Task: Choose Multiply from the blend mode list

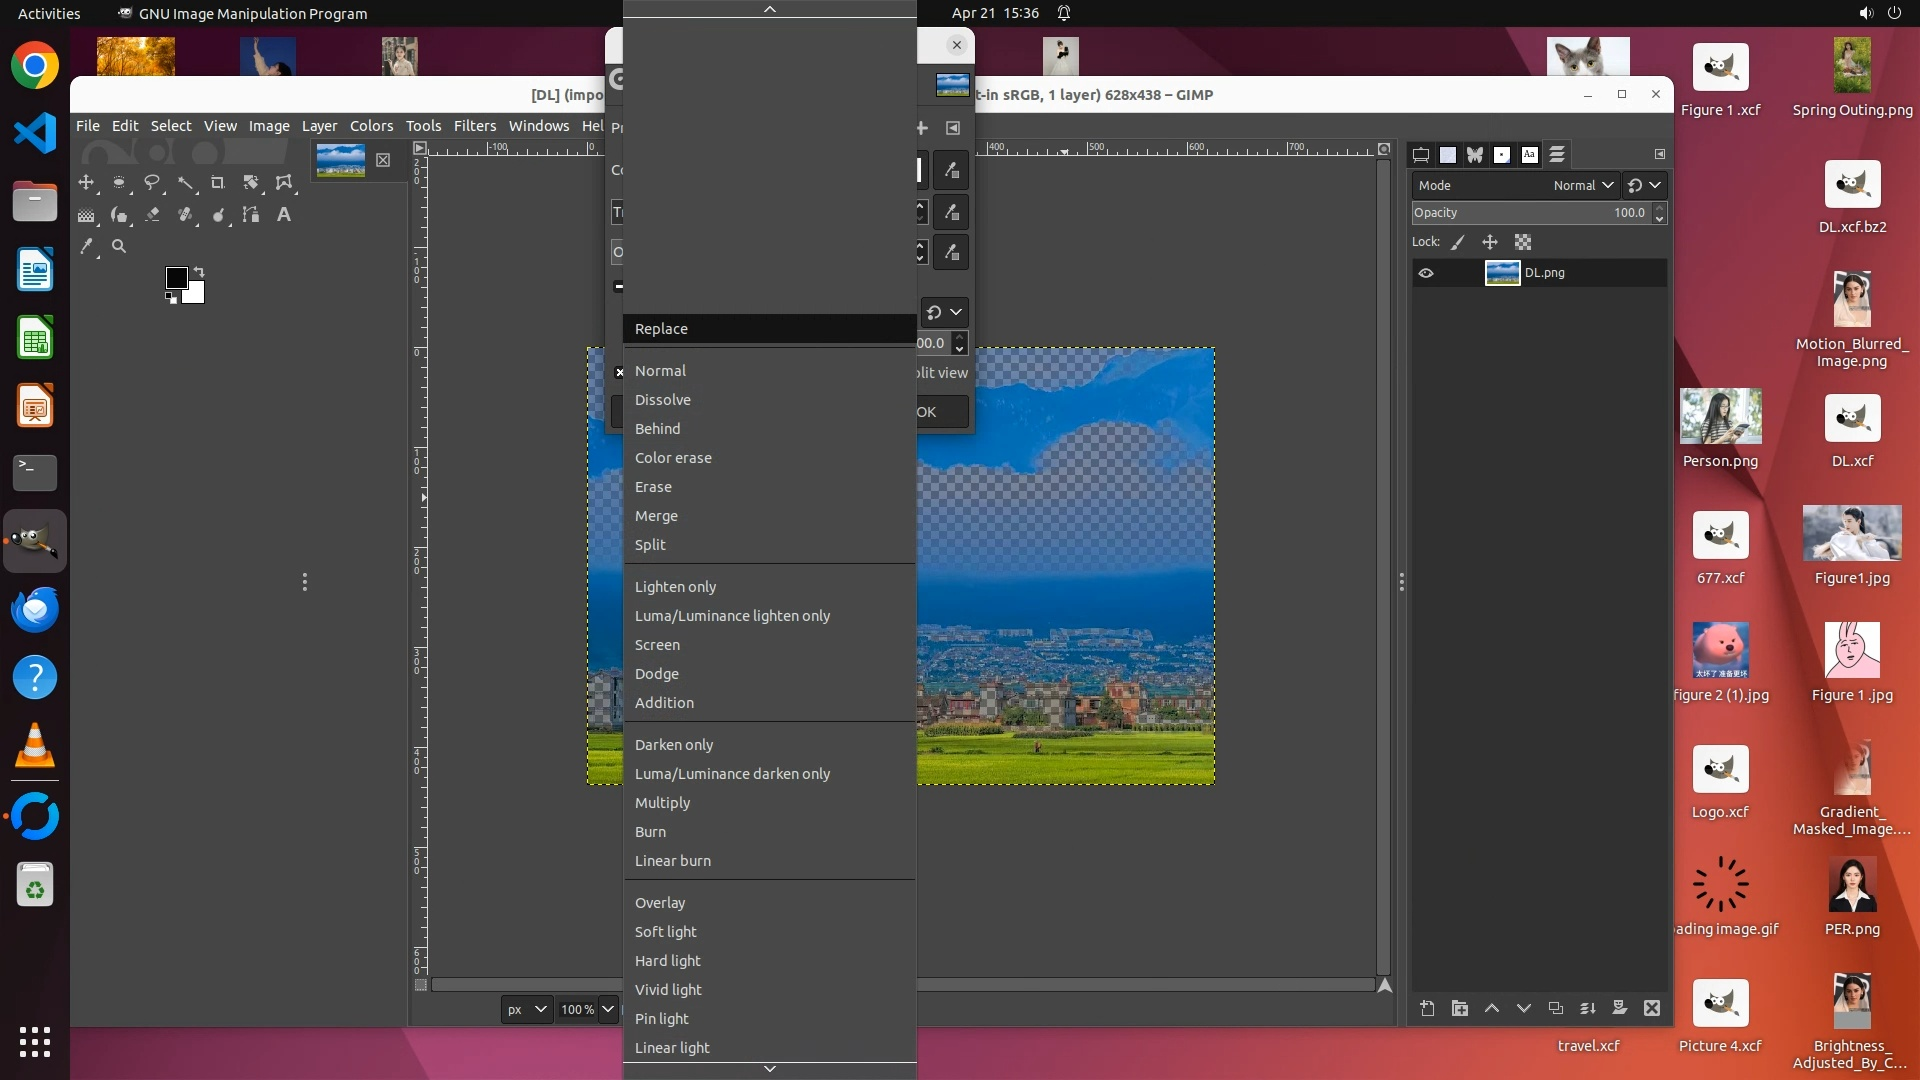Action: click(662, 803)
